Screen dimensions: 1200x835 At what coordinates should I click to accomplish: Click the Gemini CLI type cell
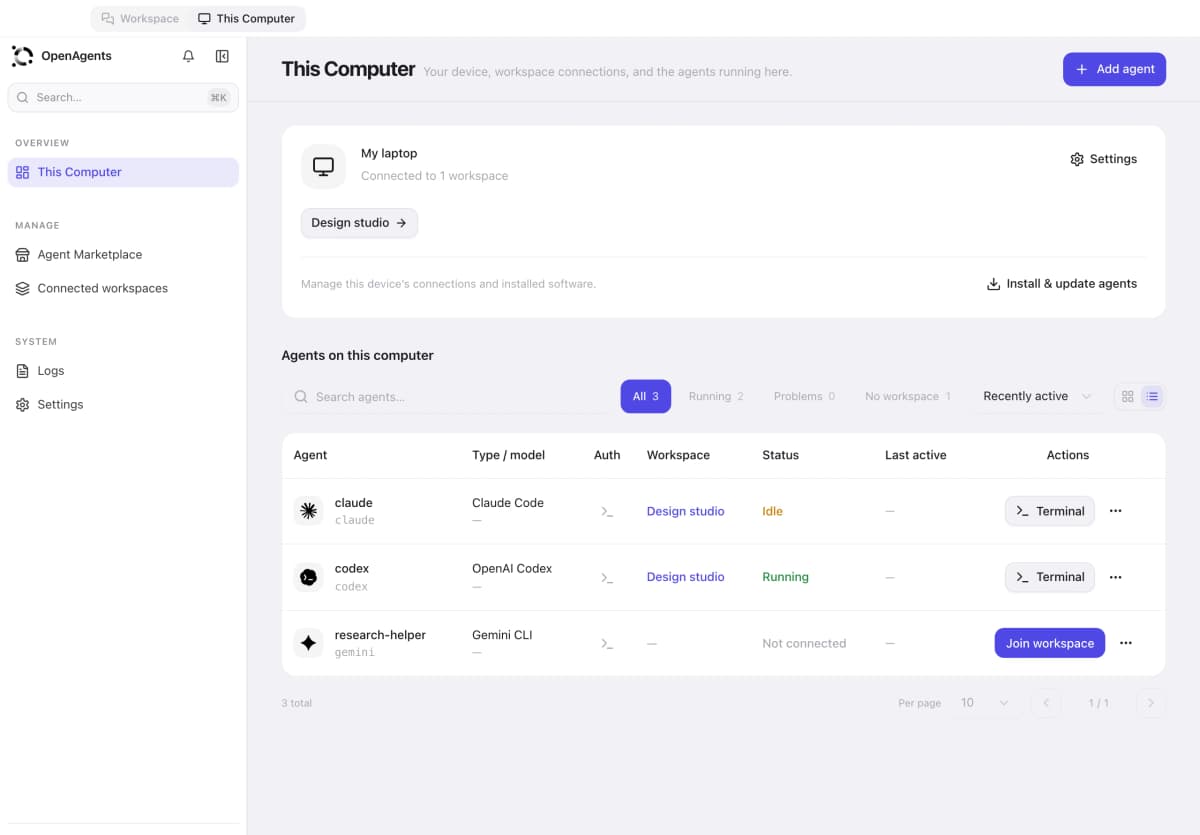tap(502, 635)
